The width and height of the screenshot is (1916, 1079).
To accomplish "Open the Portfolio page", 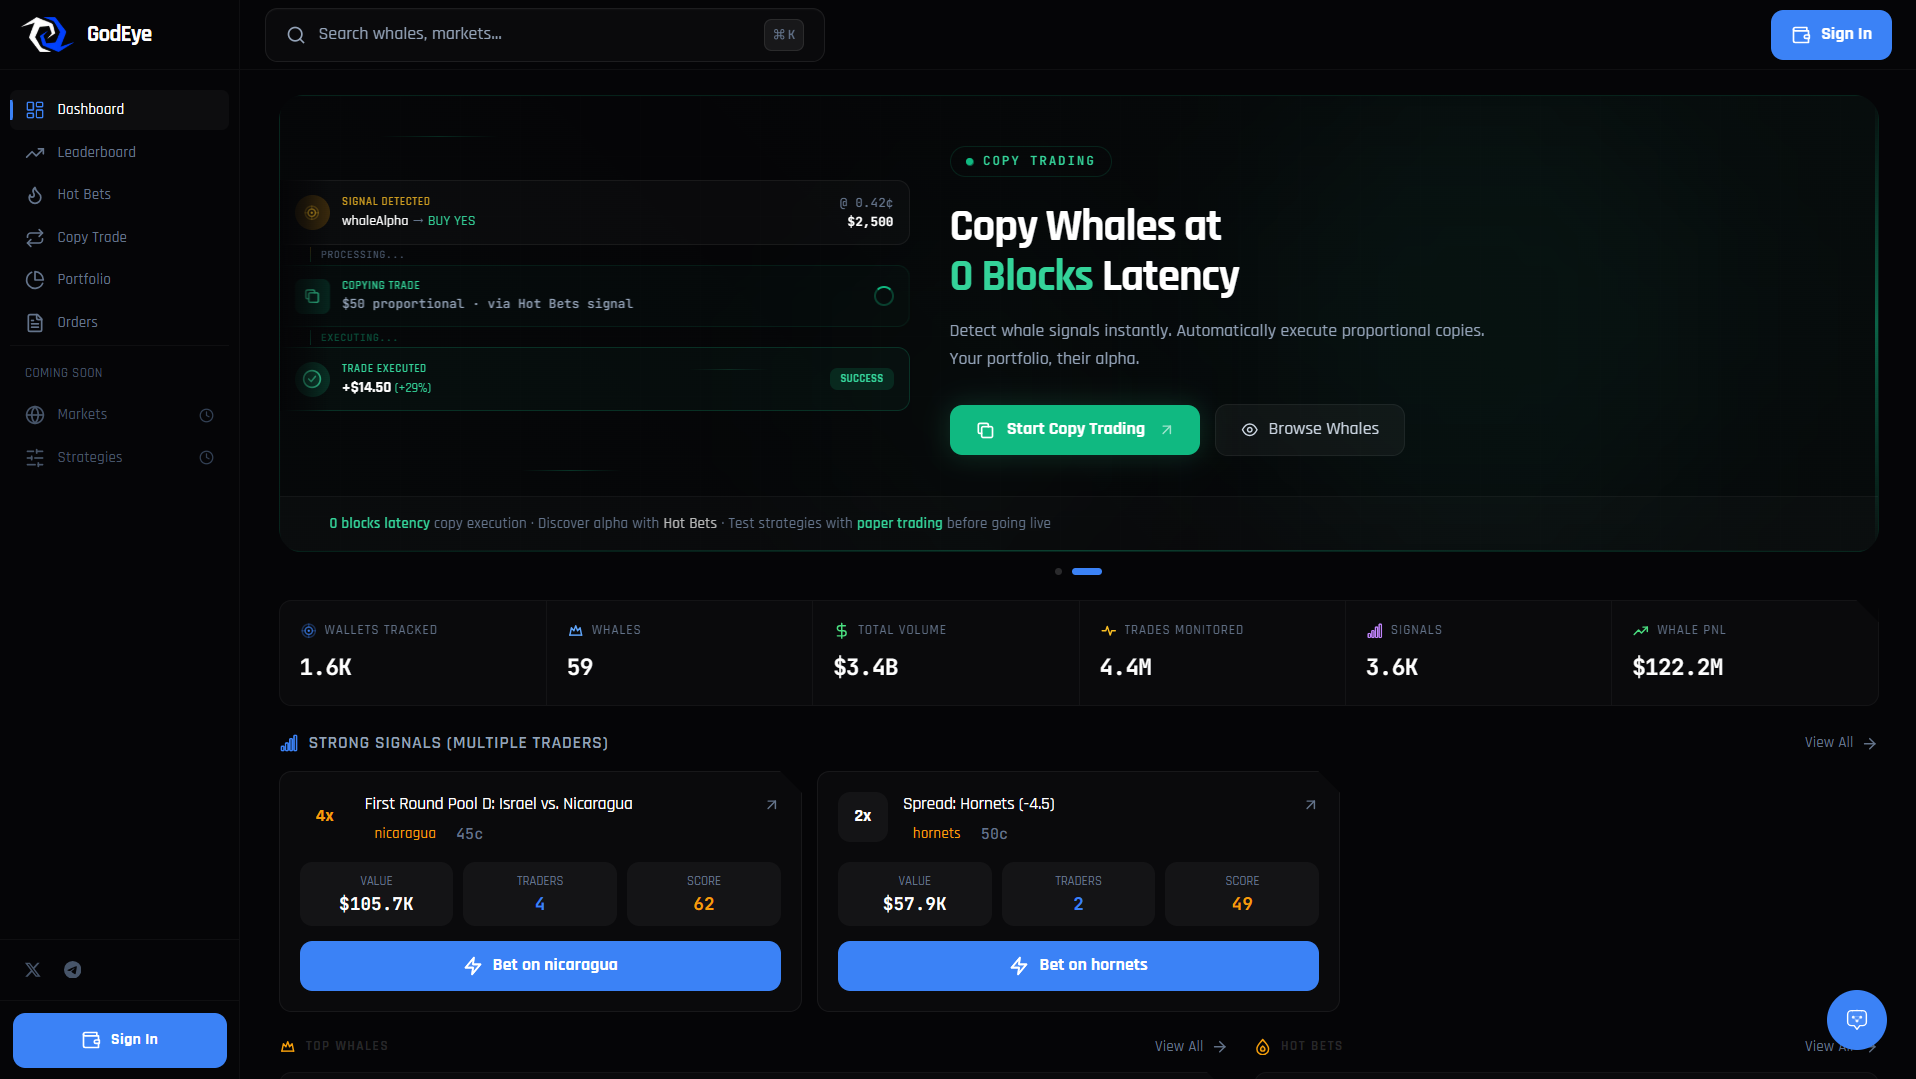I will [x=84, y=279].
